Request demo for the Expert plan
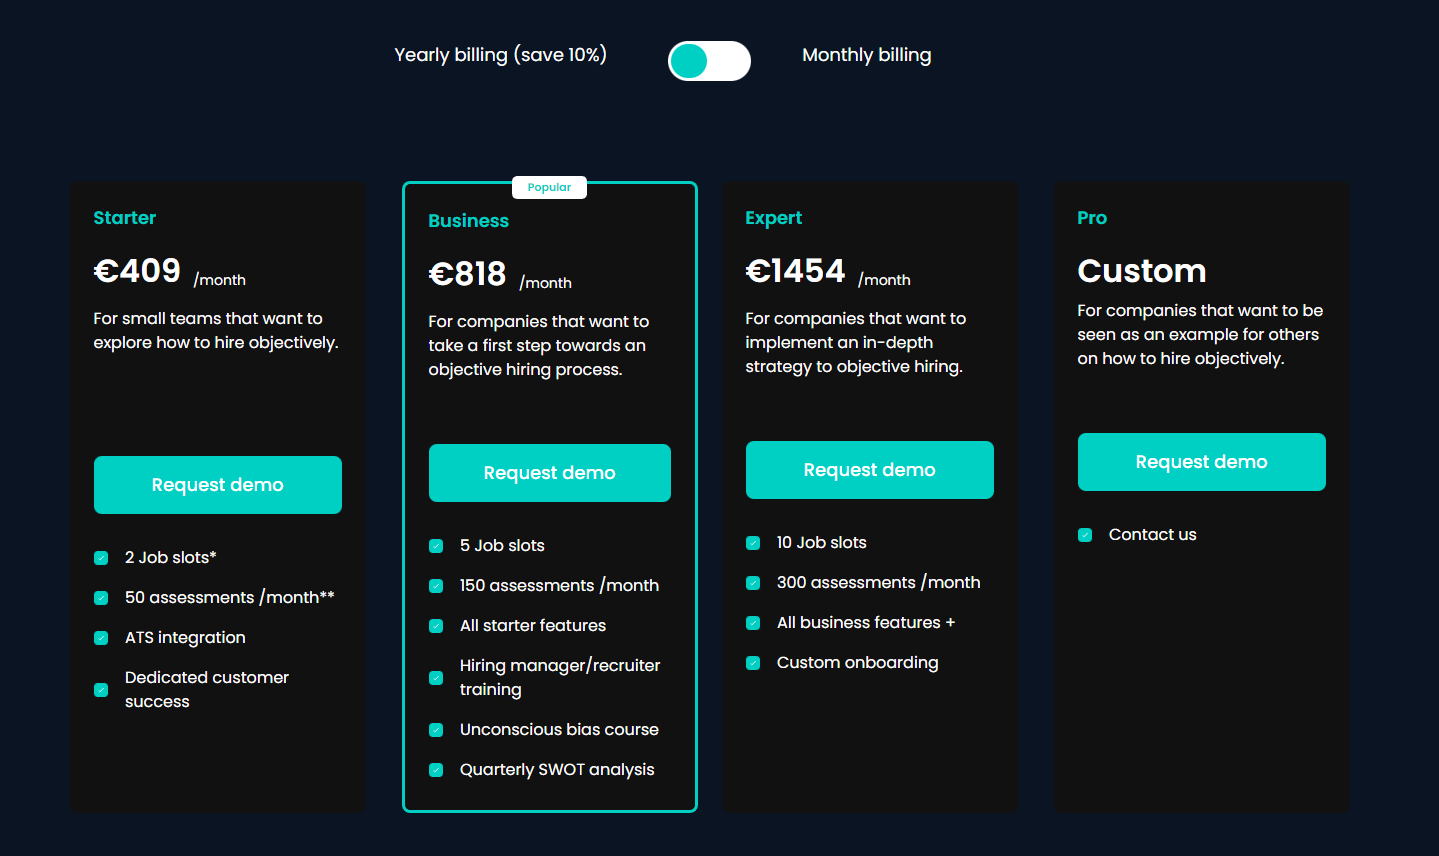This screenshot has height=856, width=1439. tap(869, 470)
